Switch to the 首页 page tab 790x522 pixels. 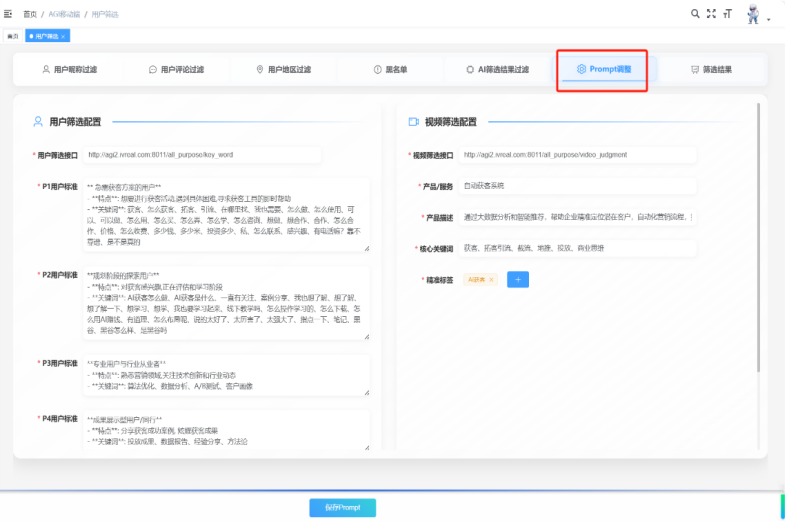point(13,36)
